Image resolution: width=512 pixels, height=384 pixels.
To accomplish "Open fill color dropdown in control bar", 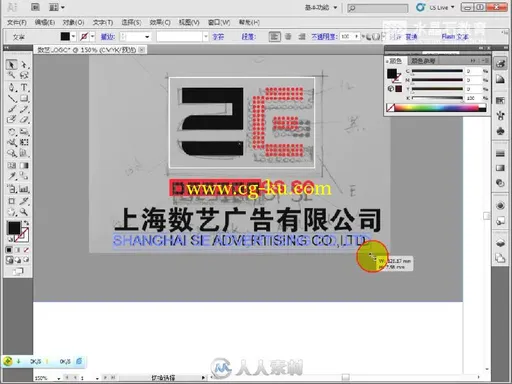I will [74, 36].
